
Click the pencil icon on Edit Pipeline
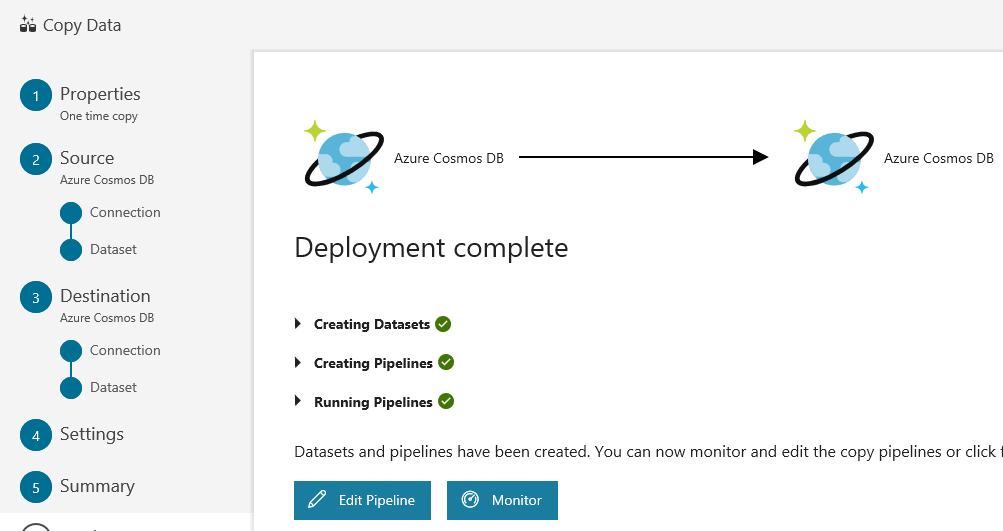point(317,500)
